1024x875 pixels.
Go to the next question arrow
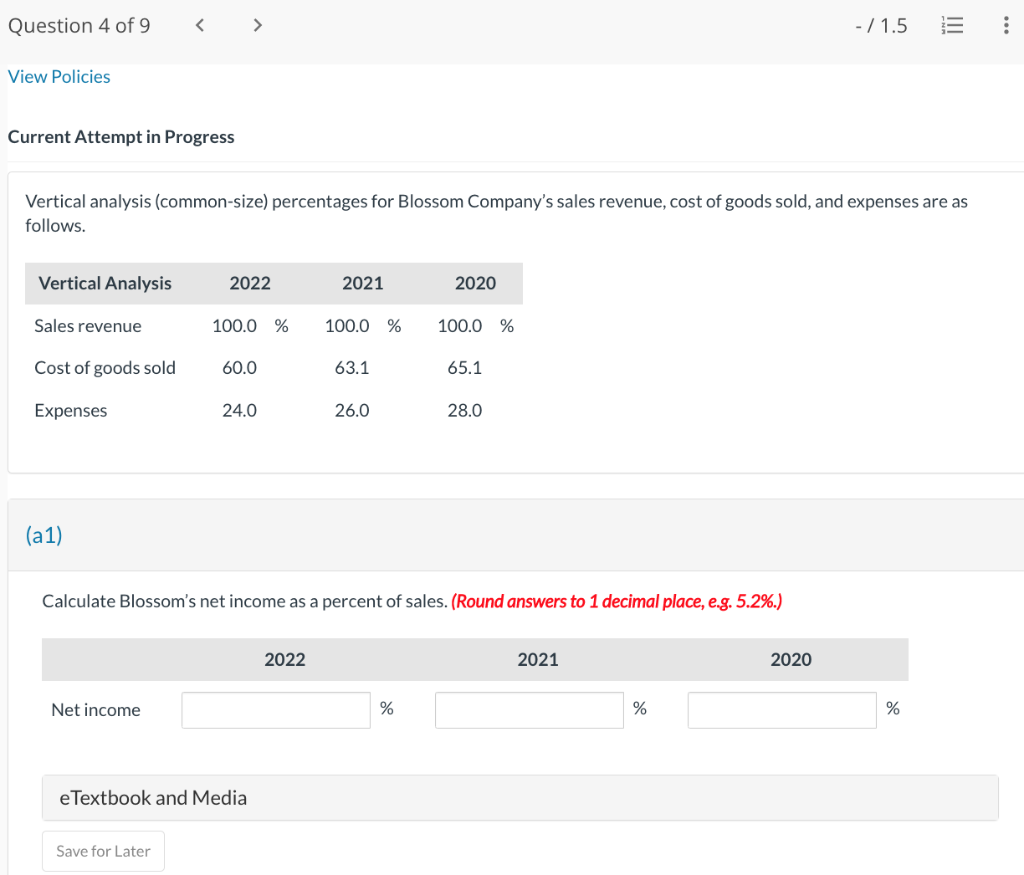(257, 25)
